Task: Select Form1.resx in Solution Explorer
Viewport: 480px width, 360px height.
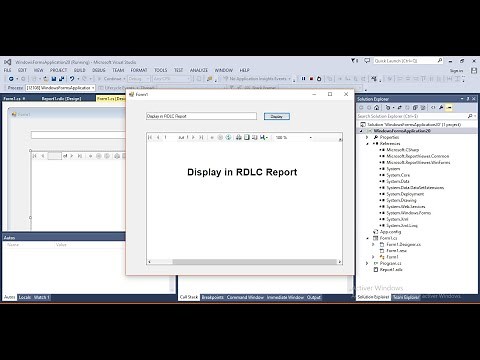Action: [396, 251]
